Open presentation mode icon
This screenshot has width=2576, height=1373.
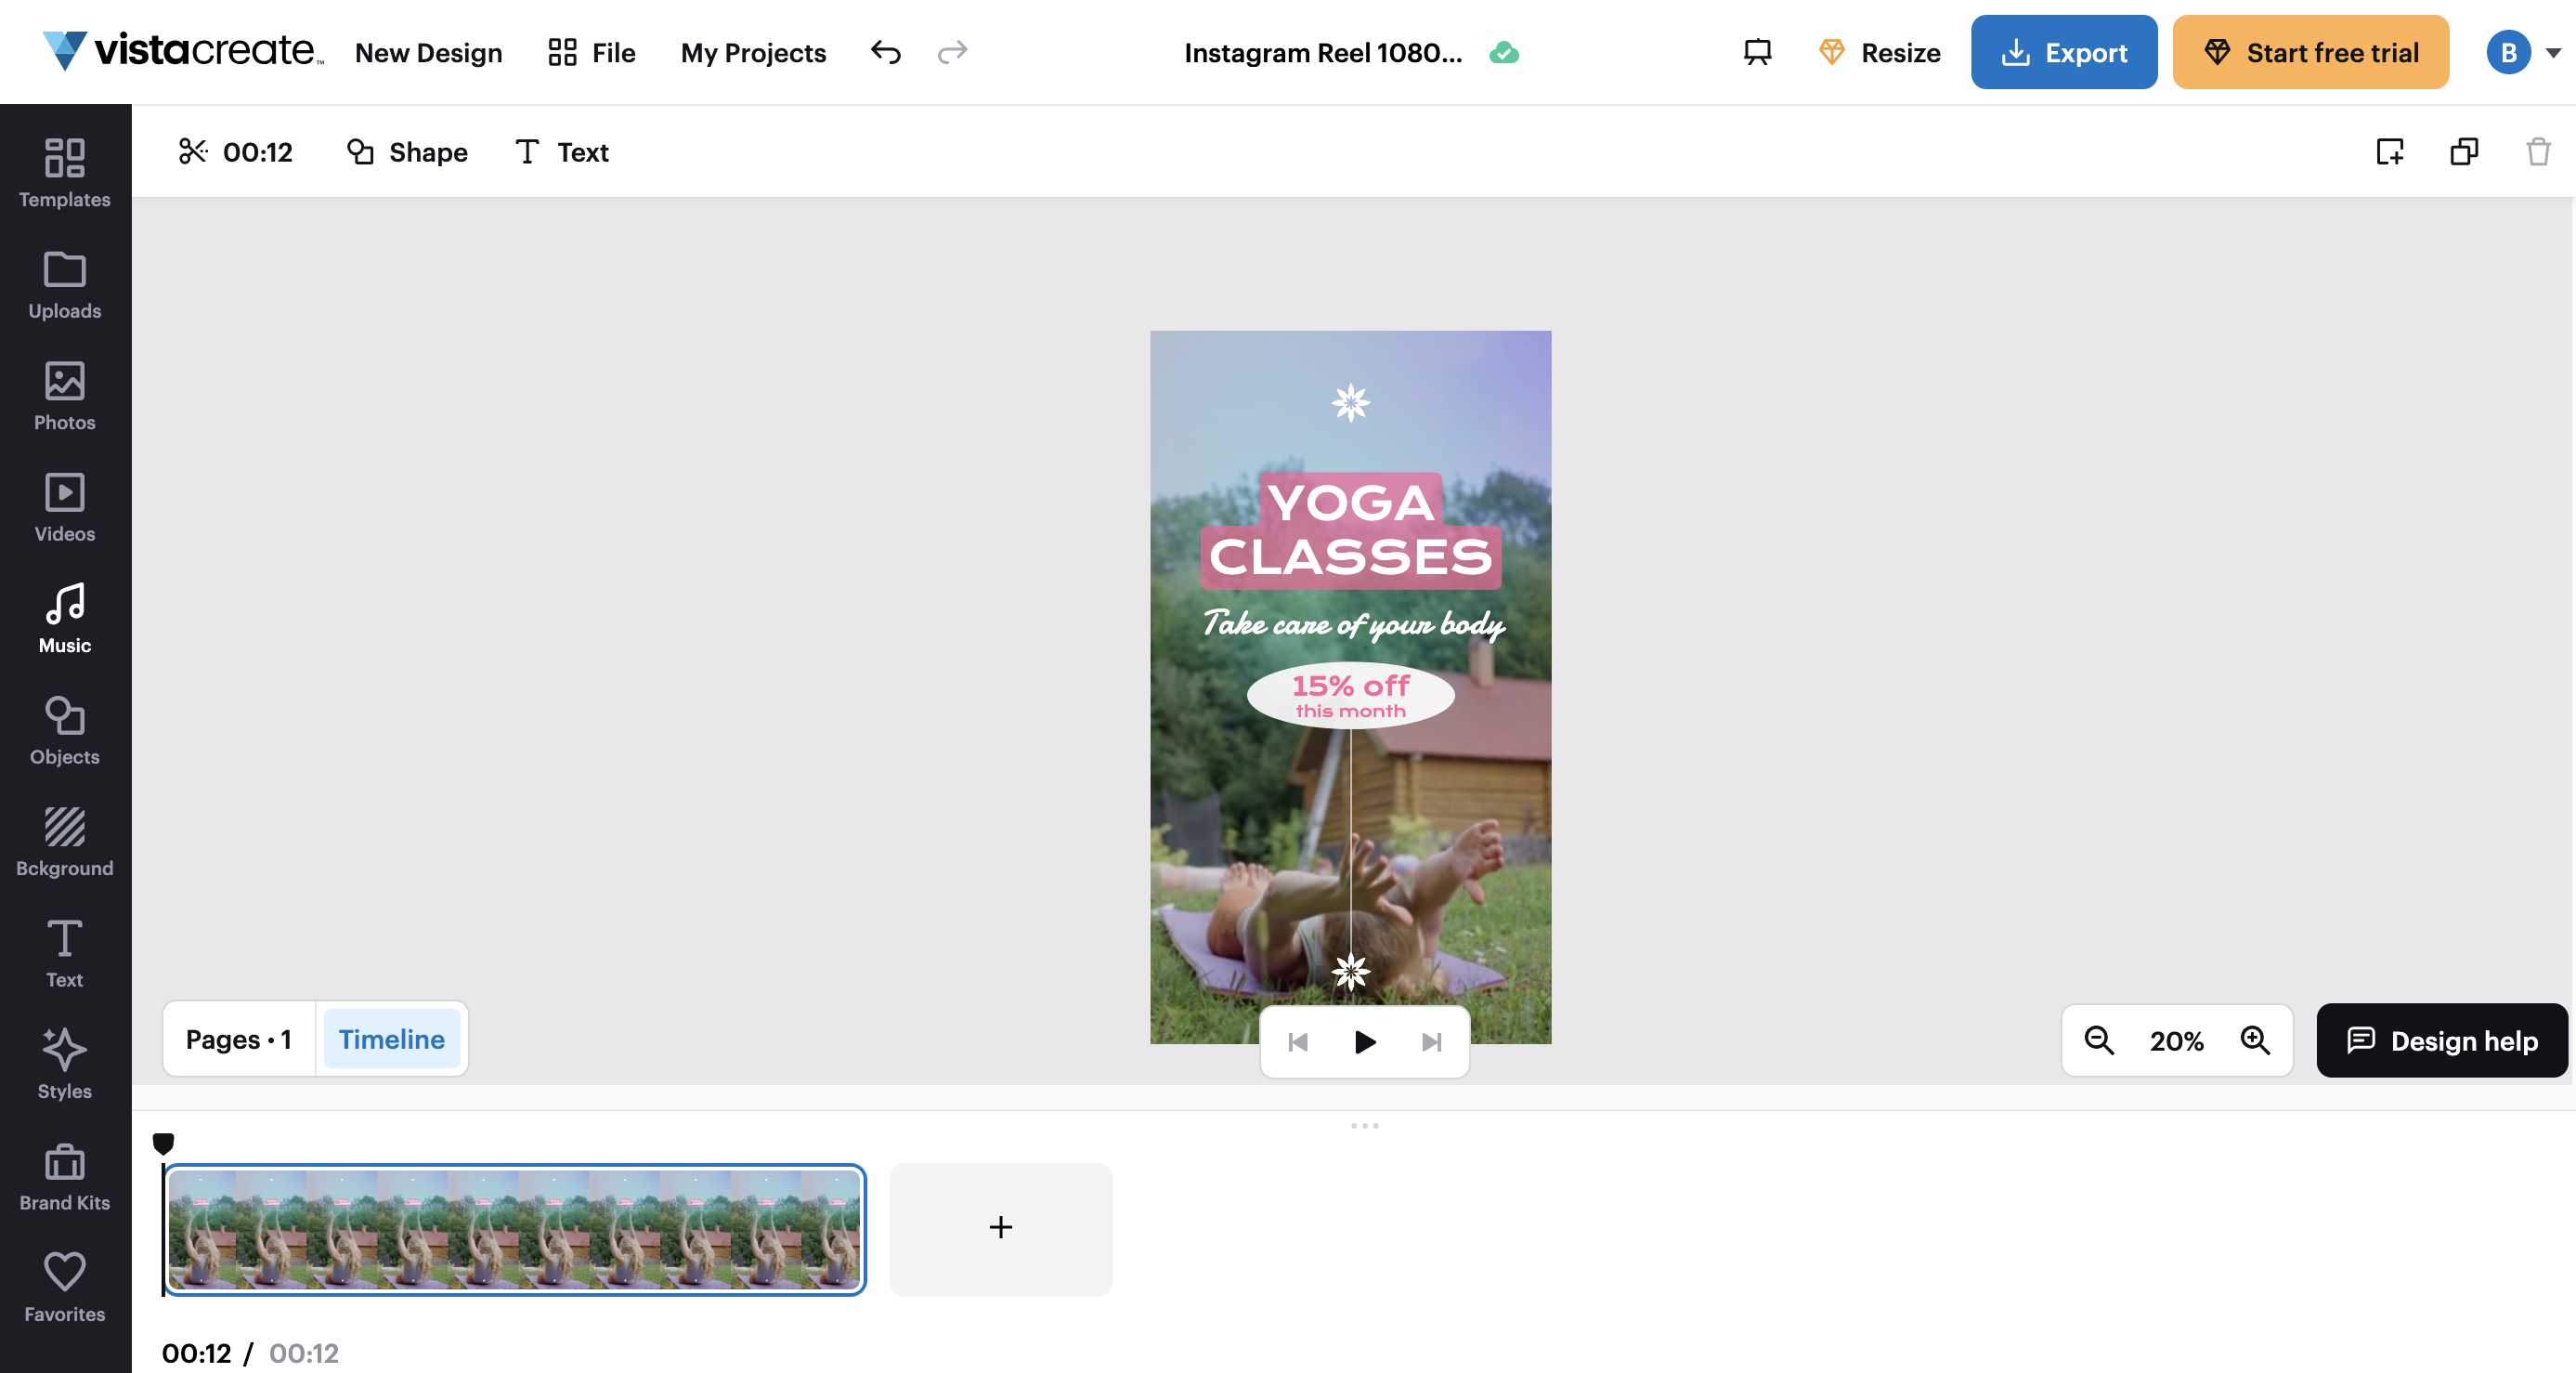pyautogui.click(x=1757, y=52)
